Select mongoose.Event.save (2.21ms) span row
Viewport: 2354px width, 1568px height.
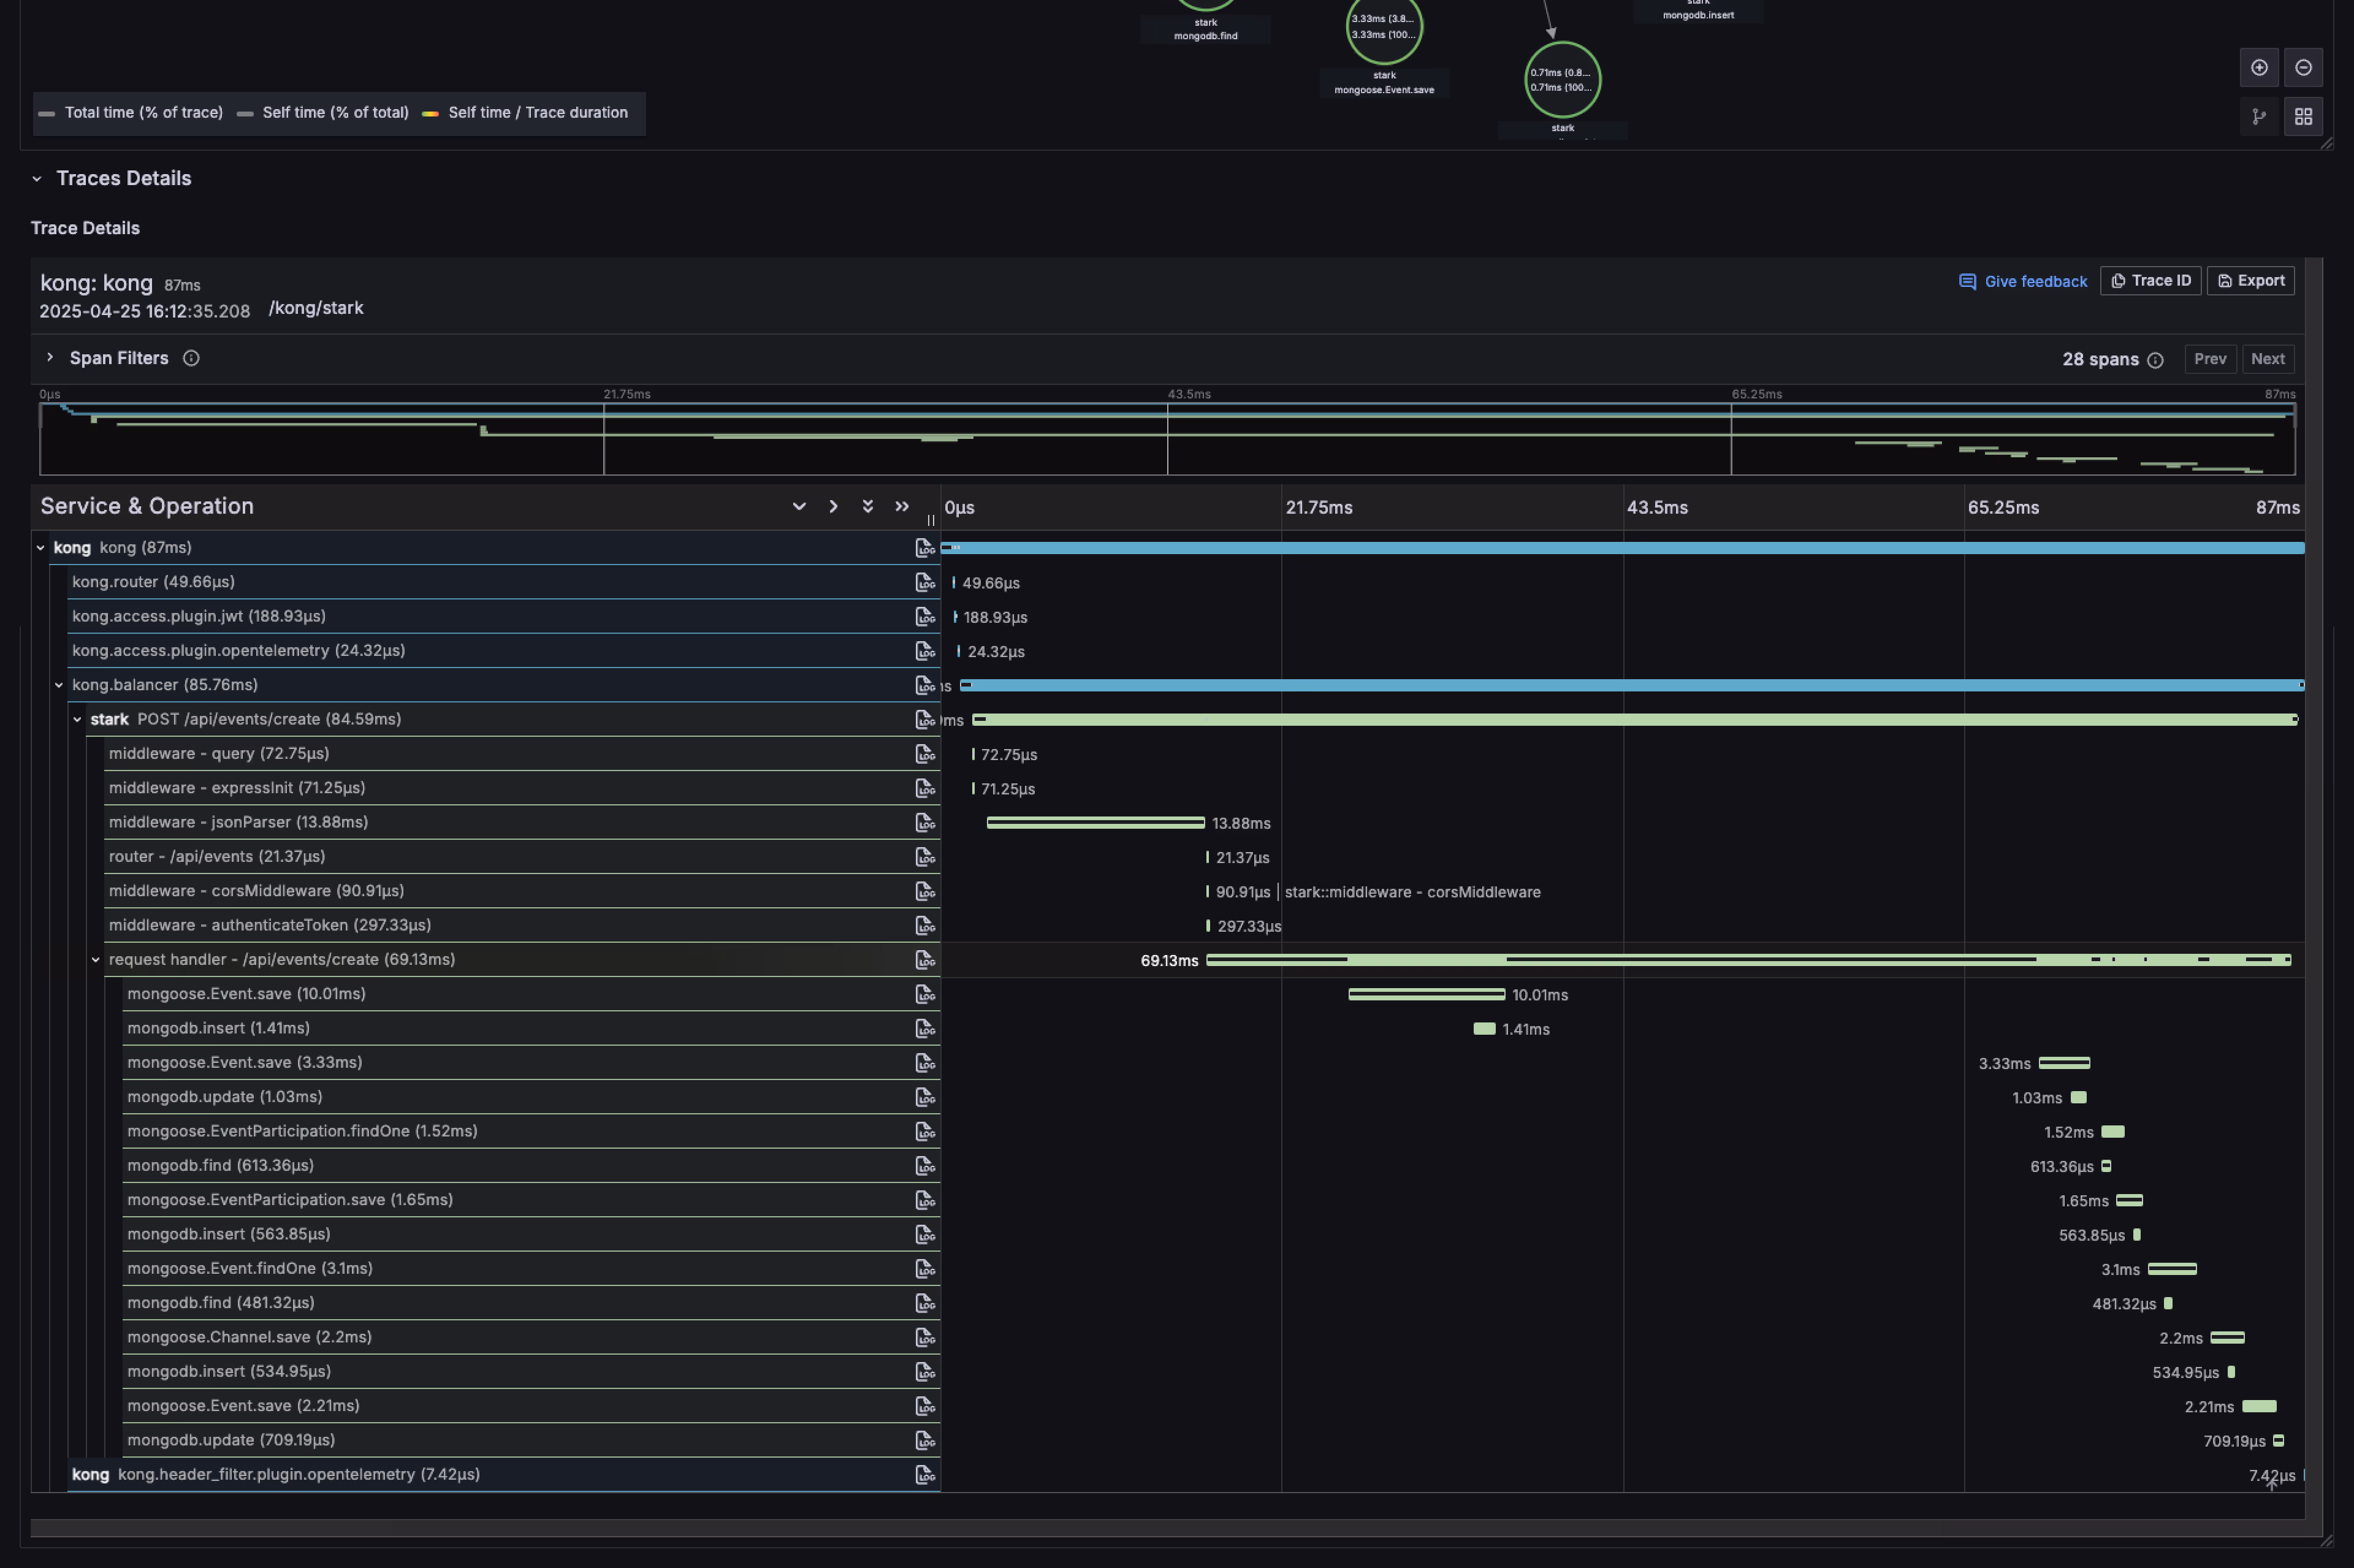(531, 1406)
